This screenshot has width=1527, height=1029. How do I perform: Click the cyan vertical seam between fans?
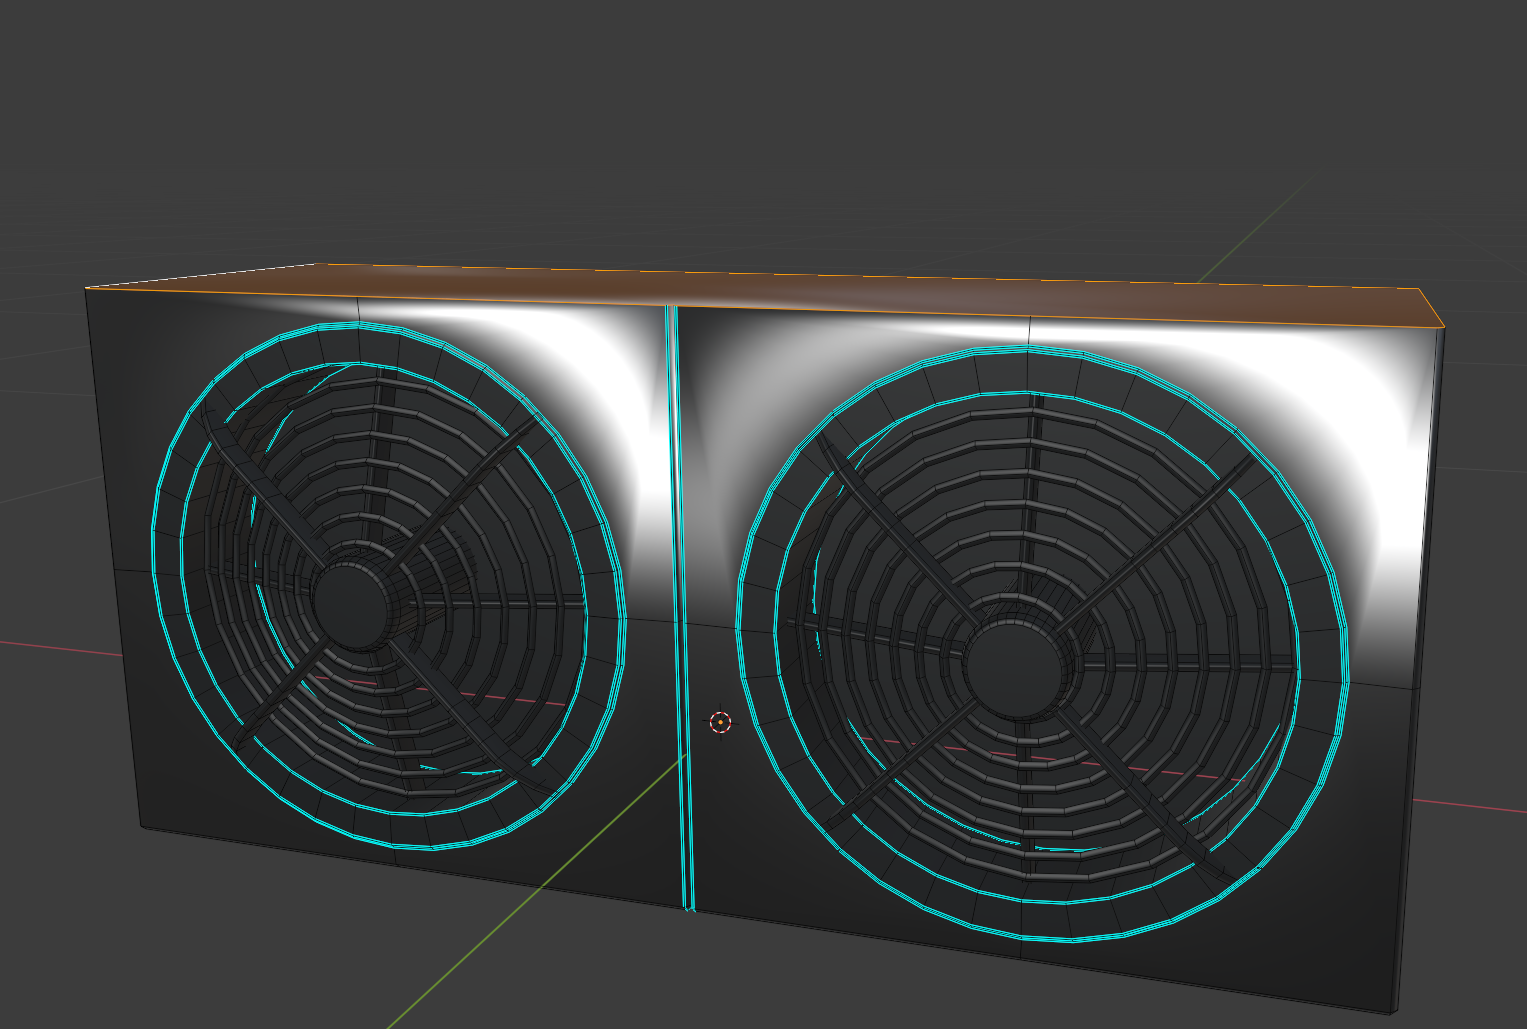point(679,608)
